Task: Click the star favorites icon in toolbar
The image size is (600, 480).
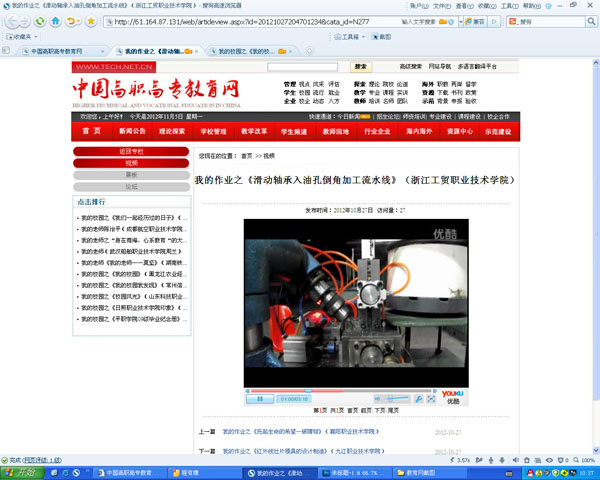Action: click(x=91, y=21)
